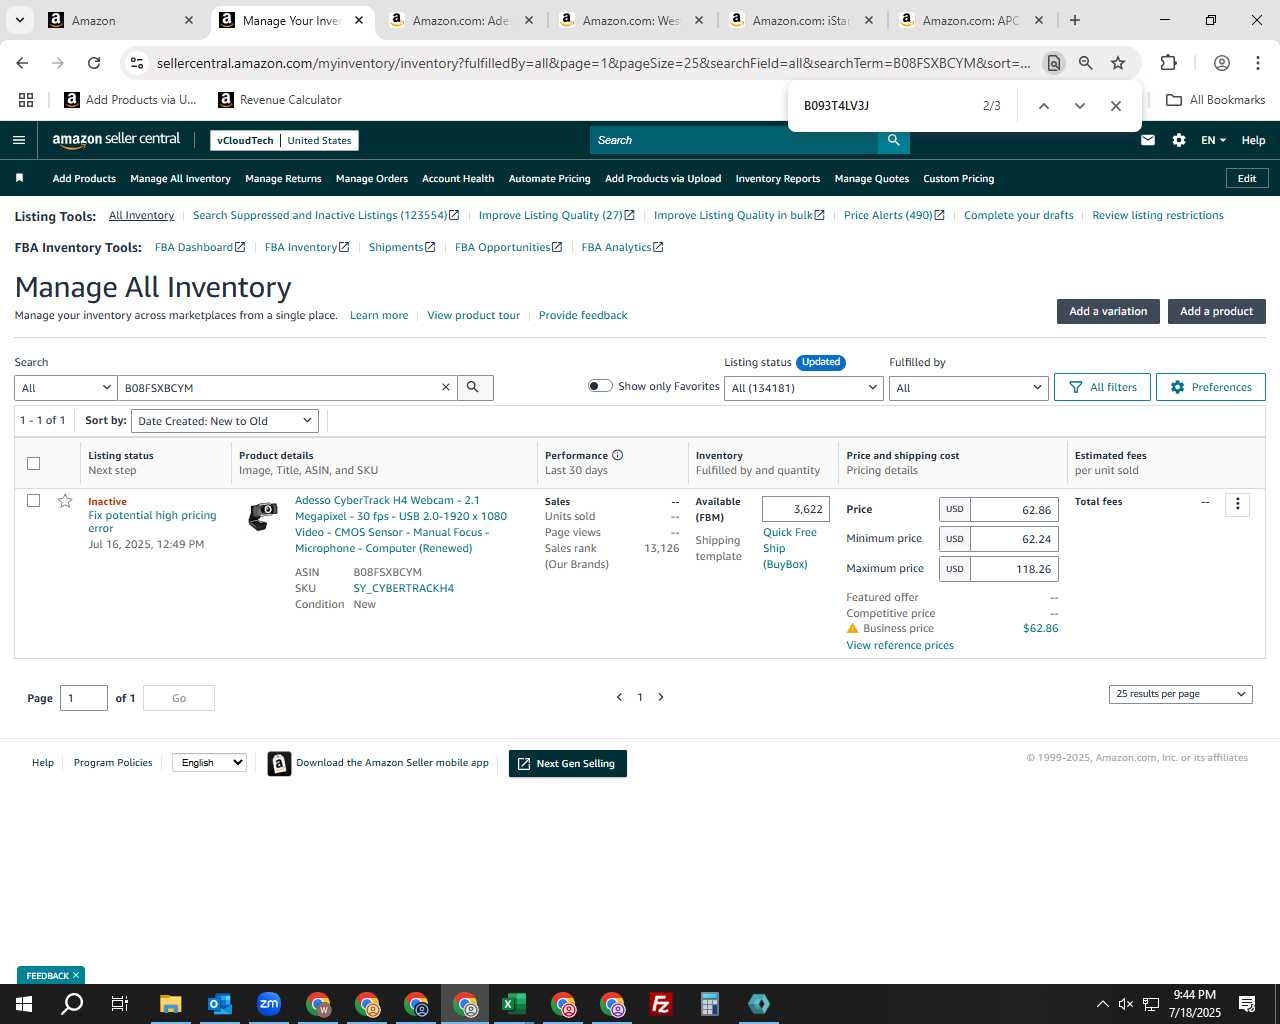Click Next Gen Selling button
This screenshot has width=1280, height=1024.
(568, 764)
